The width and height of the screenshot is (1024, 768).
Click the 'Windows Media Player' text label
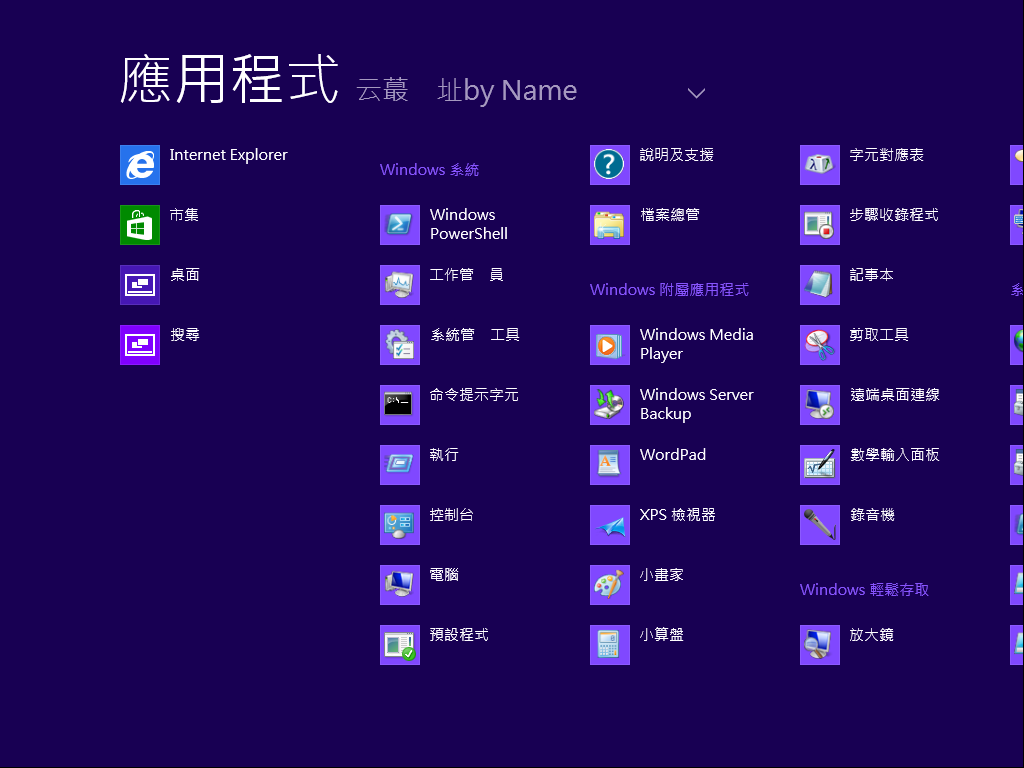[x=696, y=344]
